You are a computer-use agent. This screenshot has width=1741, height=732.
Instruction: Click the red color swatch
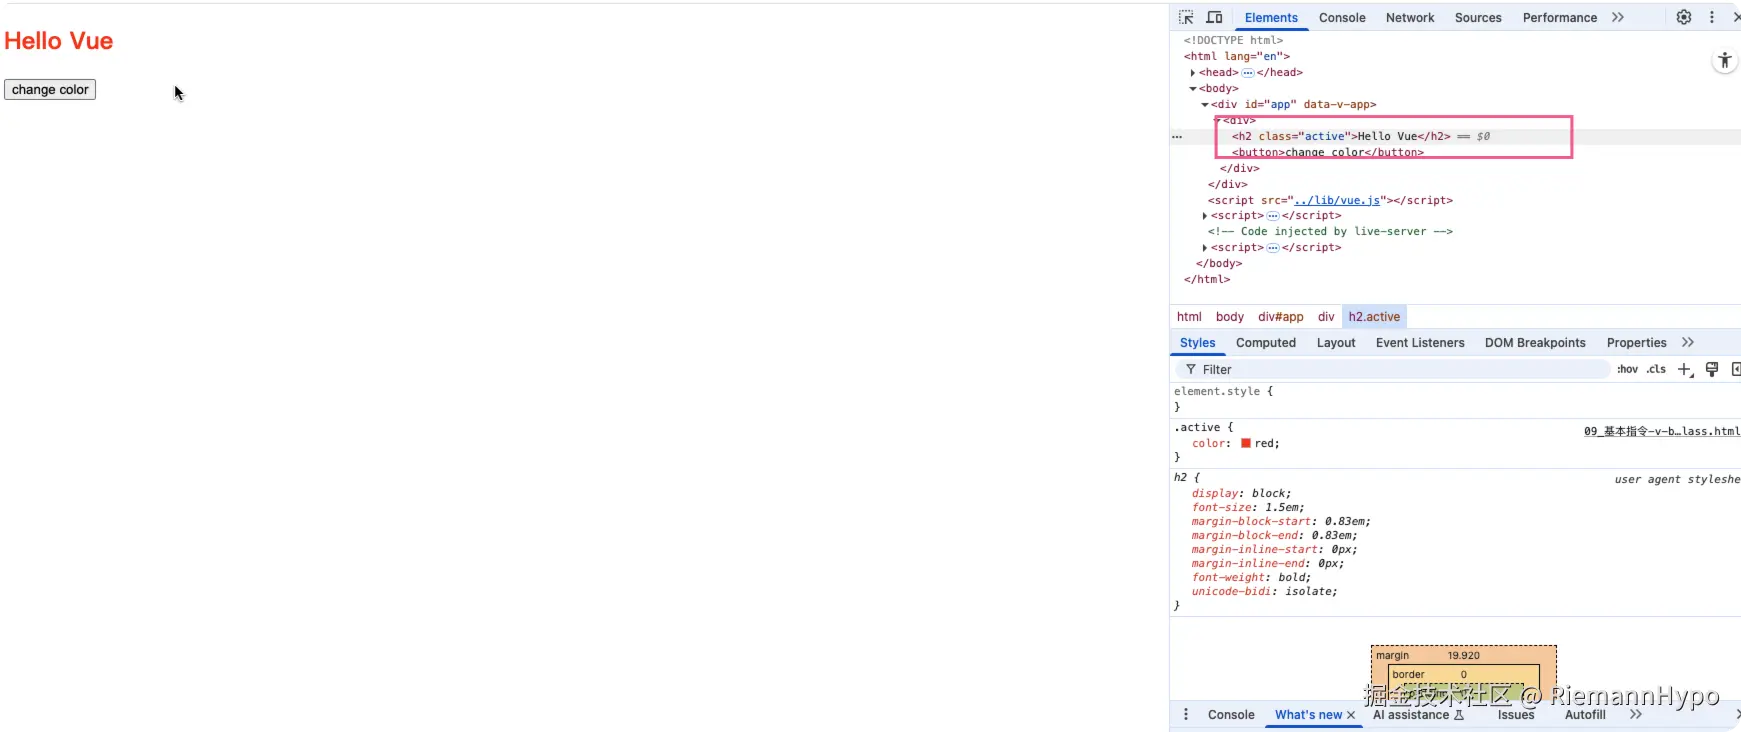point(1246,443)
